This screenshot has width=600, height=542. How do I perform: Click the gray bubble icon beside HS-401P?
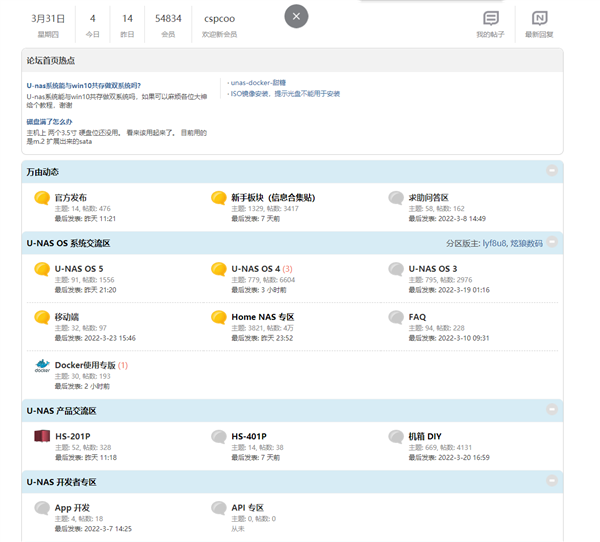219,437
